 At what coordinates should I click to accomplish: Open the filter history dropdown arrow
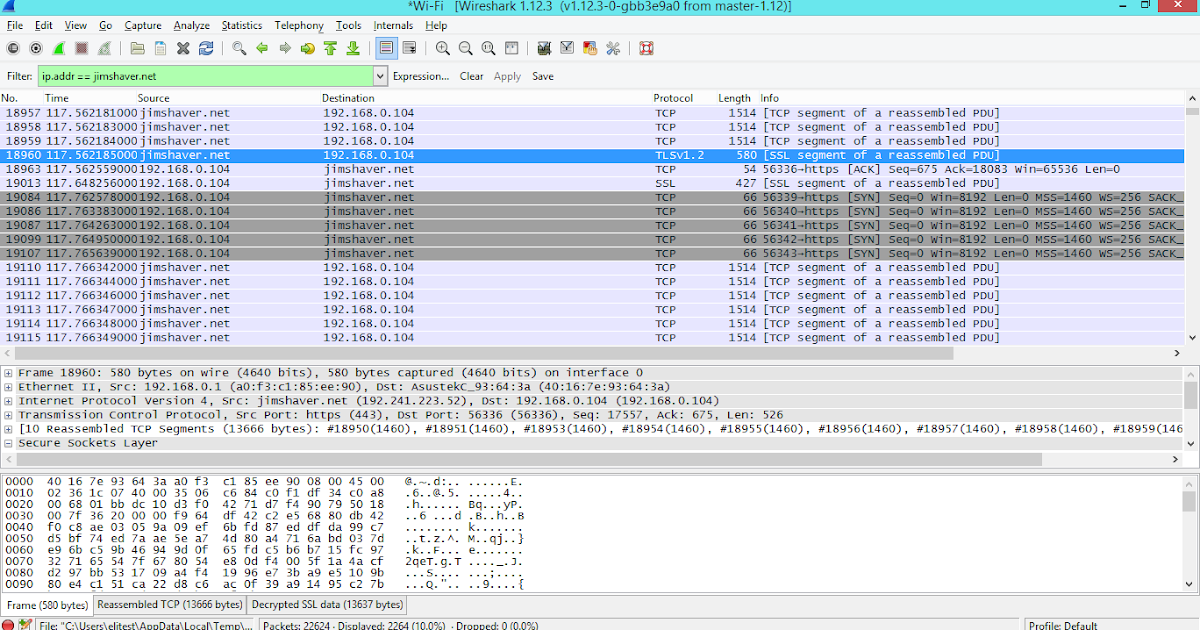point(380,76)
